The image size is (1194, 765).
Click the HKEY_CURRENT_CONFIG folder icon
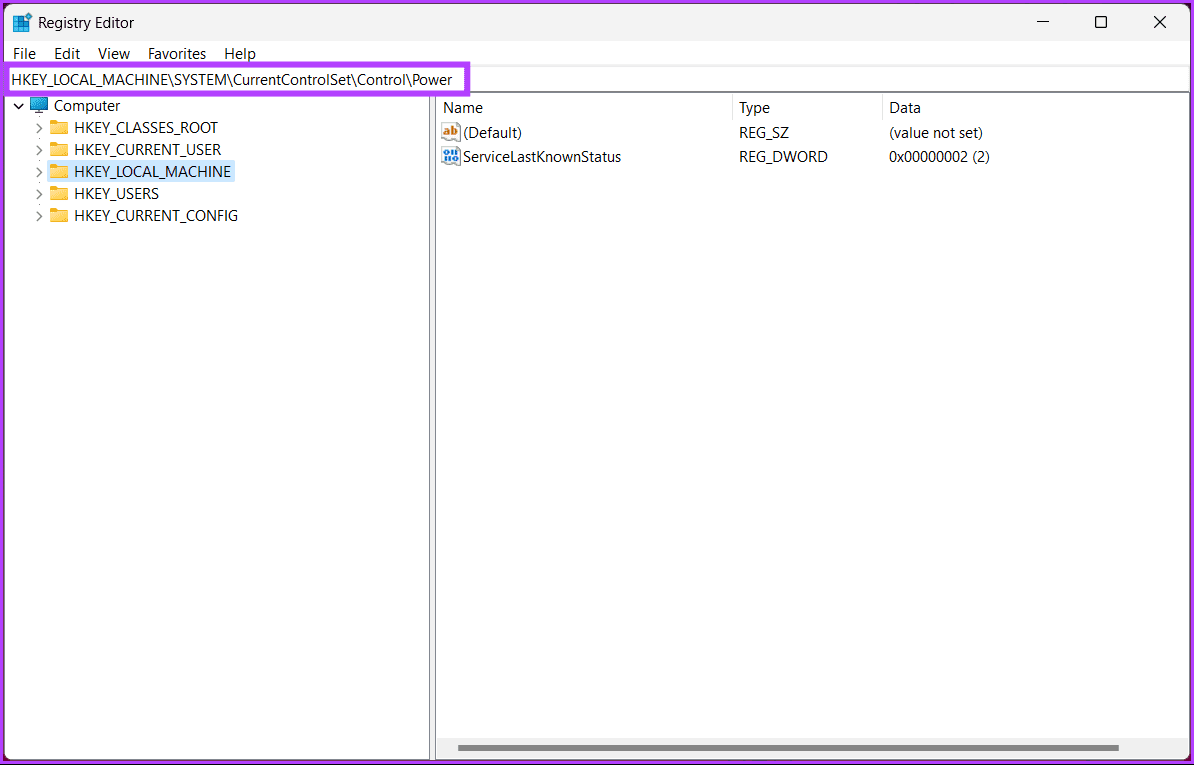(x=59, y=216)
